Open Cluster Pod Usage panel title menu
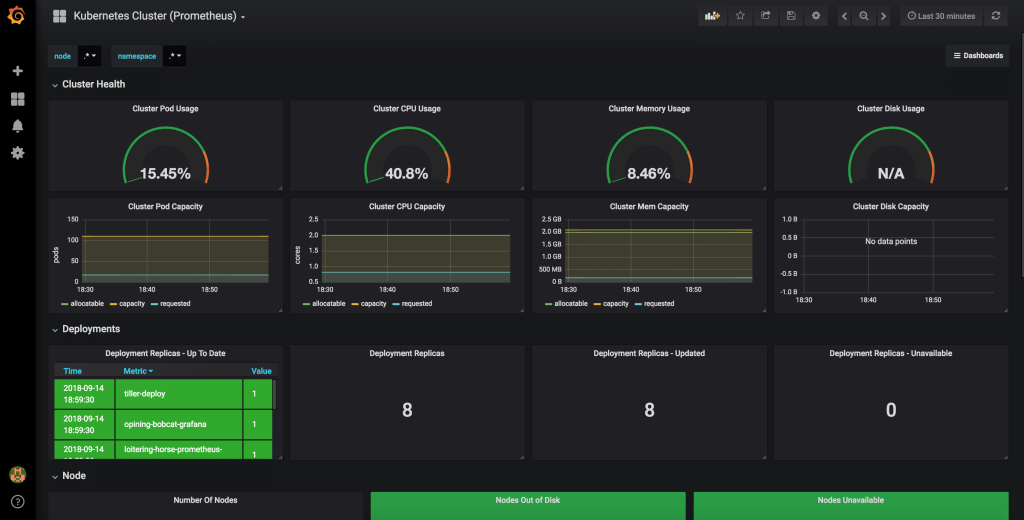The image size is (1024, 520). [165, 108]
